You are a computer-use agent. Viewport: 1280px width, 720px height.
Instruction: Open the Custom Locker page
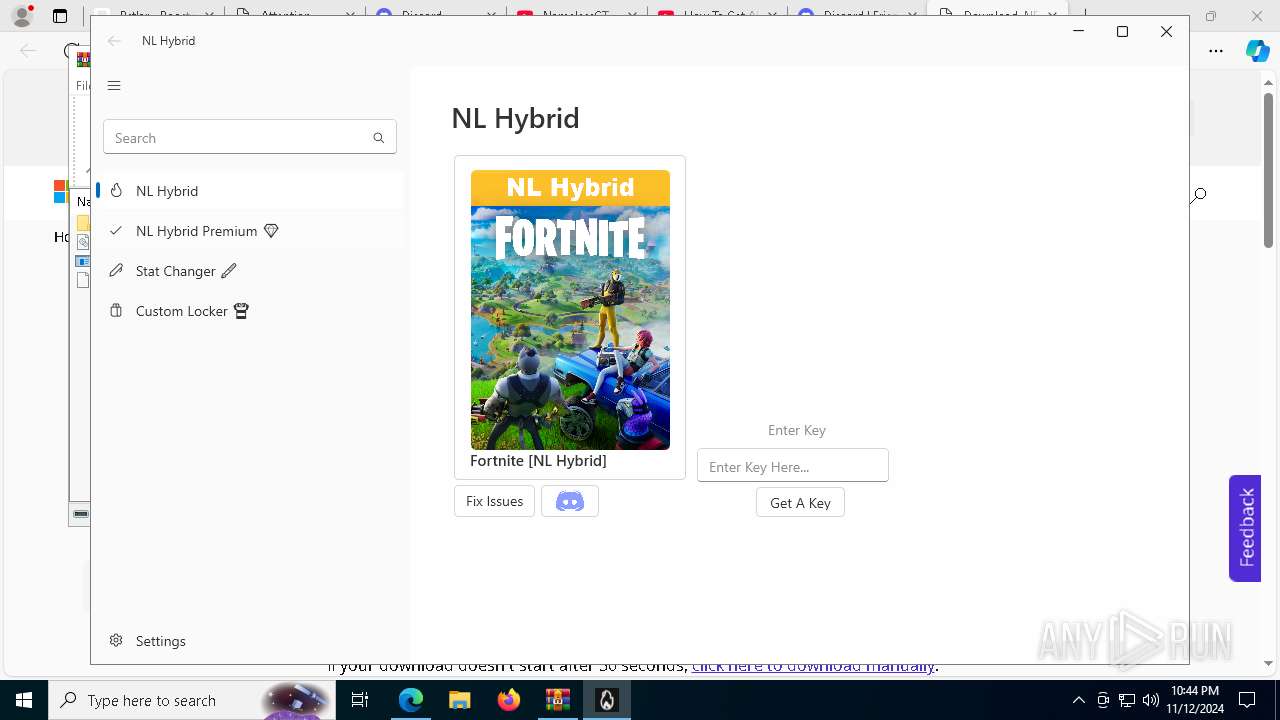pyautogui.click(x=250, y=311)
